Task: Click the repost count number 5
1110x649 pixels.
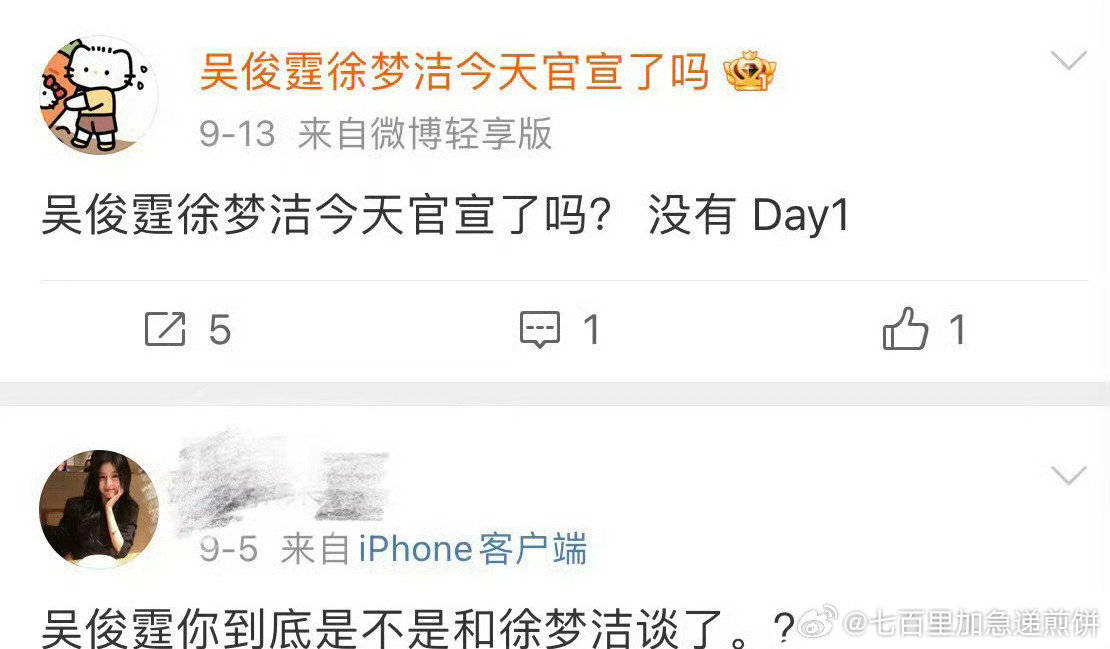Action: tap(220, 330)
